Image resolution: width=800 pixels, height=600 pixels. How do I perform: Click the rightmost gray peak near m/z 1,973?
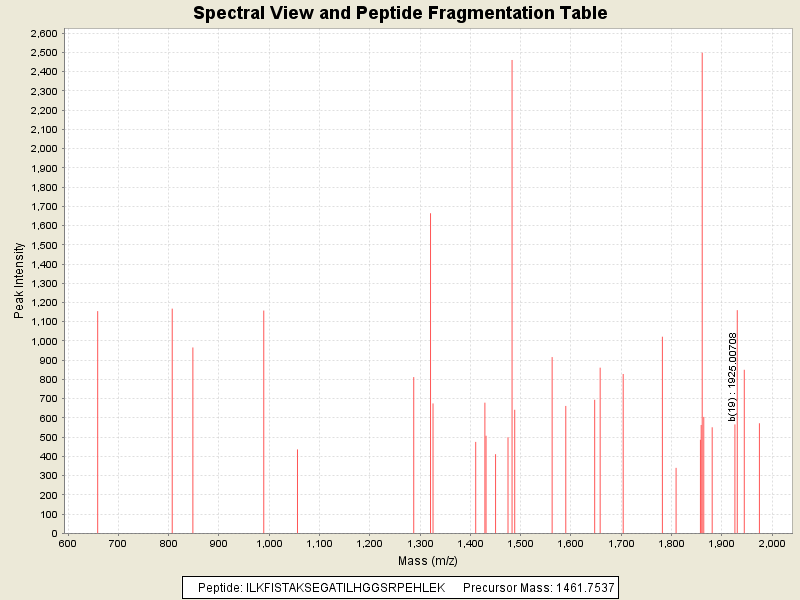coord(759,478)
